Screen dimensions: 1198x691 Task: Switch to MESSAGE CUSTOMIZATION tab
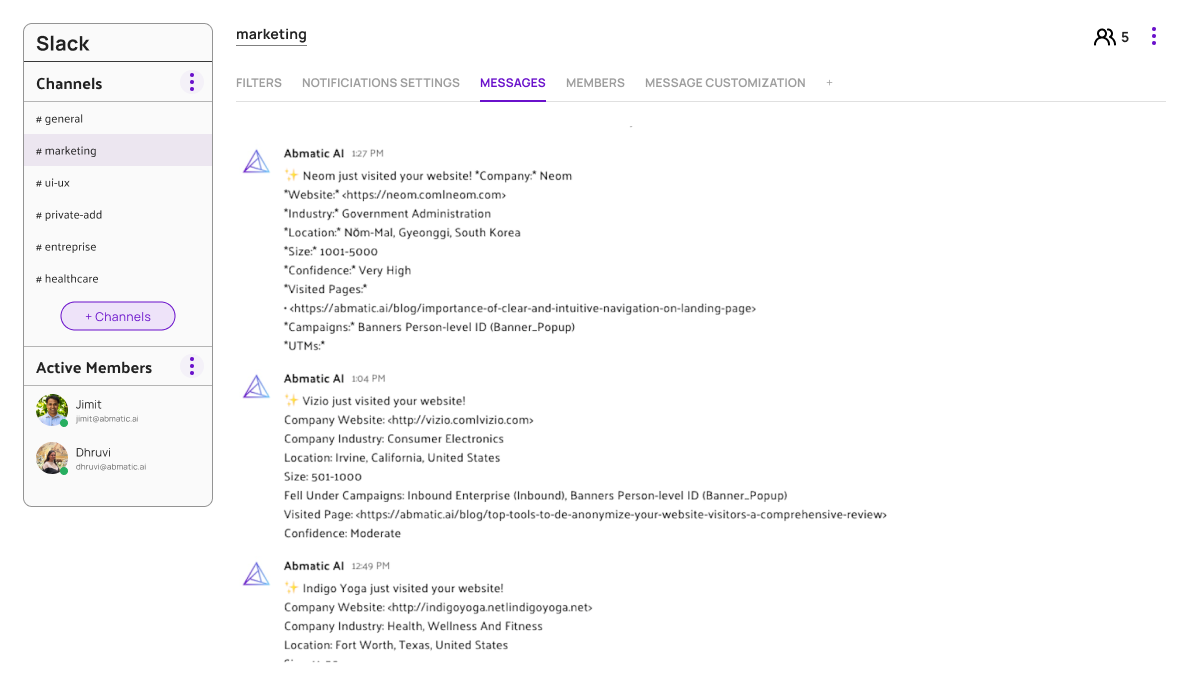click(x=724, y=83)
